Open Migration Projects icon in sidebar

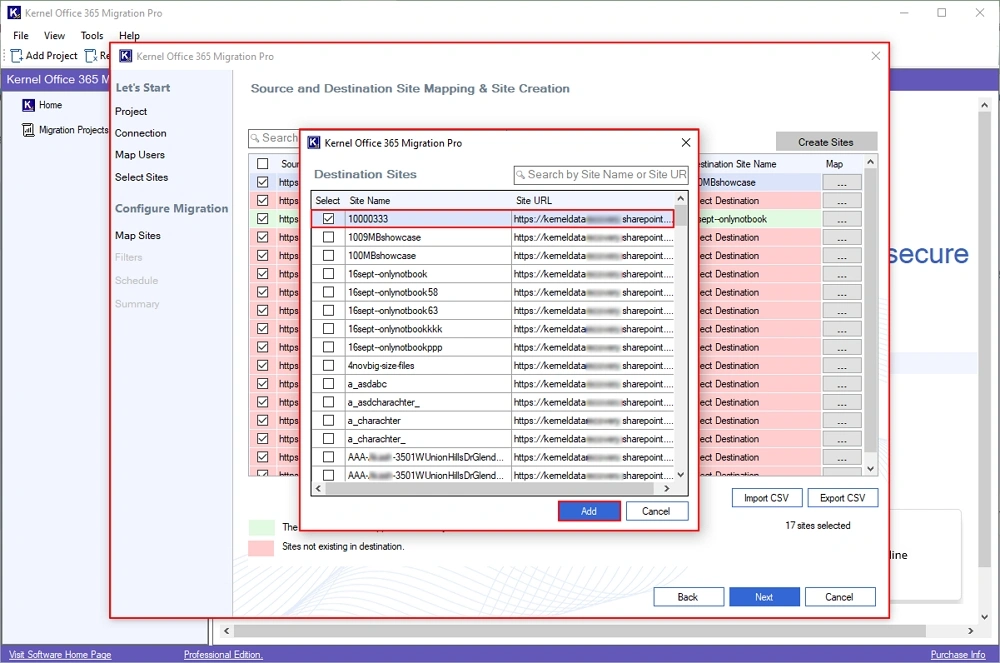(28, 130)
